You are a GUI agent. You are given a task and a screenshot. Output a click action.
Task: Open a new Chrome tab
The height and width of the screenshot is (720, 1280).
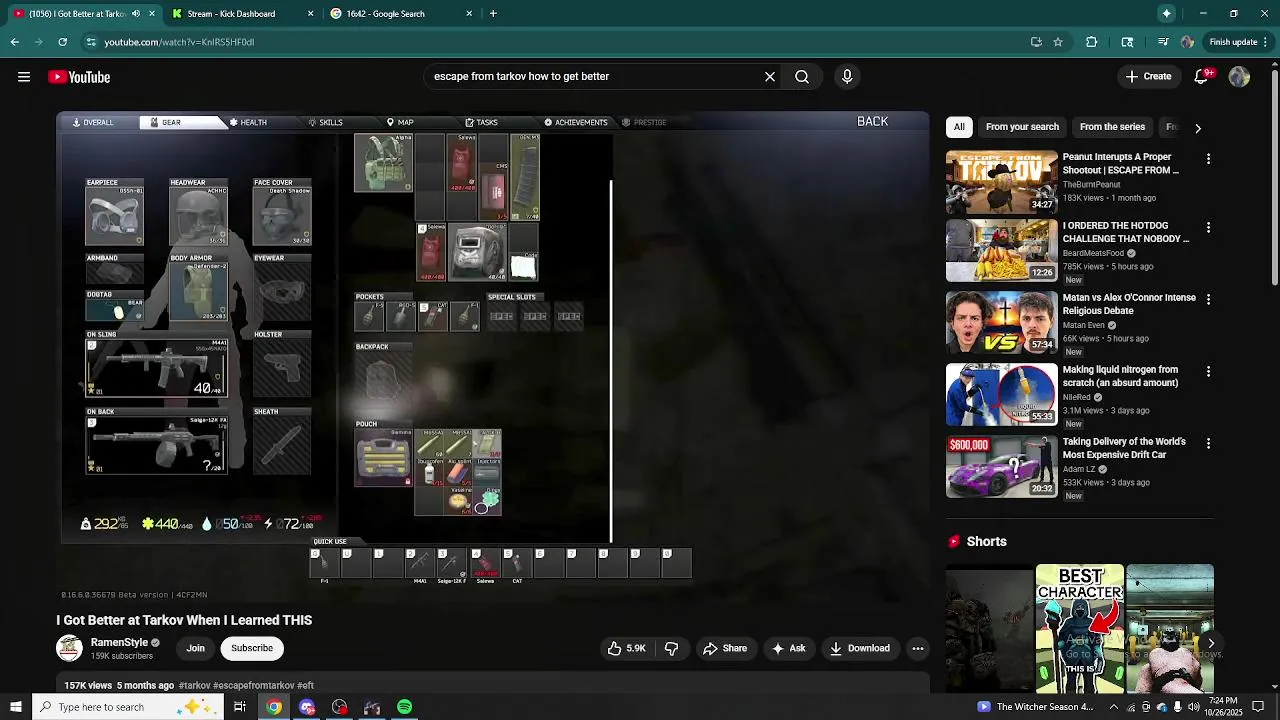[x=493, y=13]
